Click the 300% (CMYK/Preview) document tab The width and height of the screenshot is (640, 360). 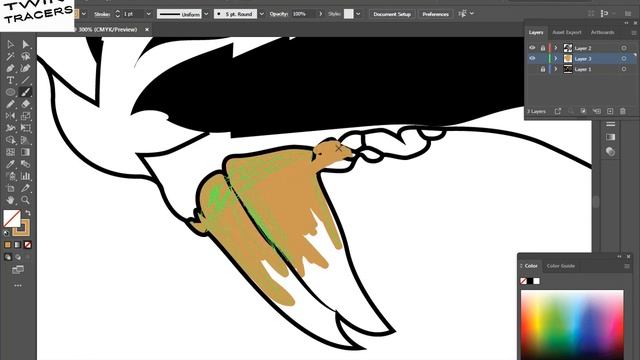[x=108, y=29]
